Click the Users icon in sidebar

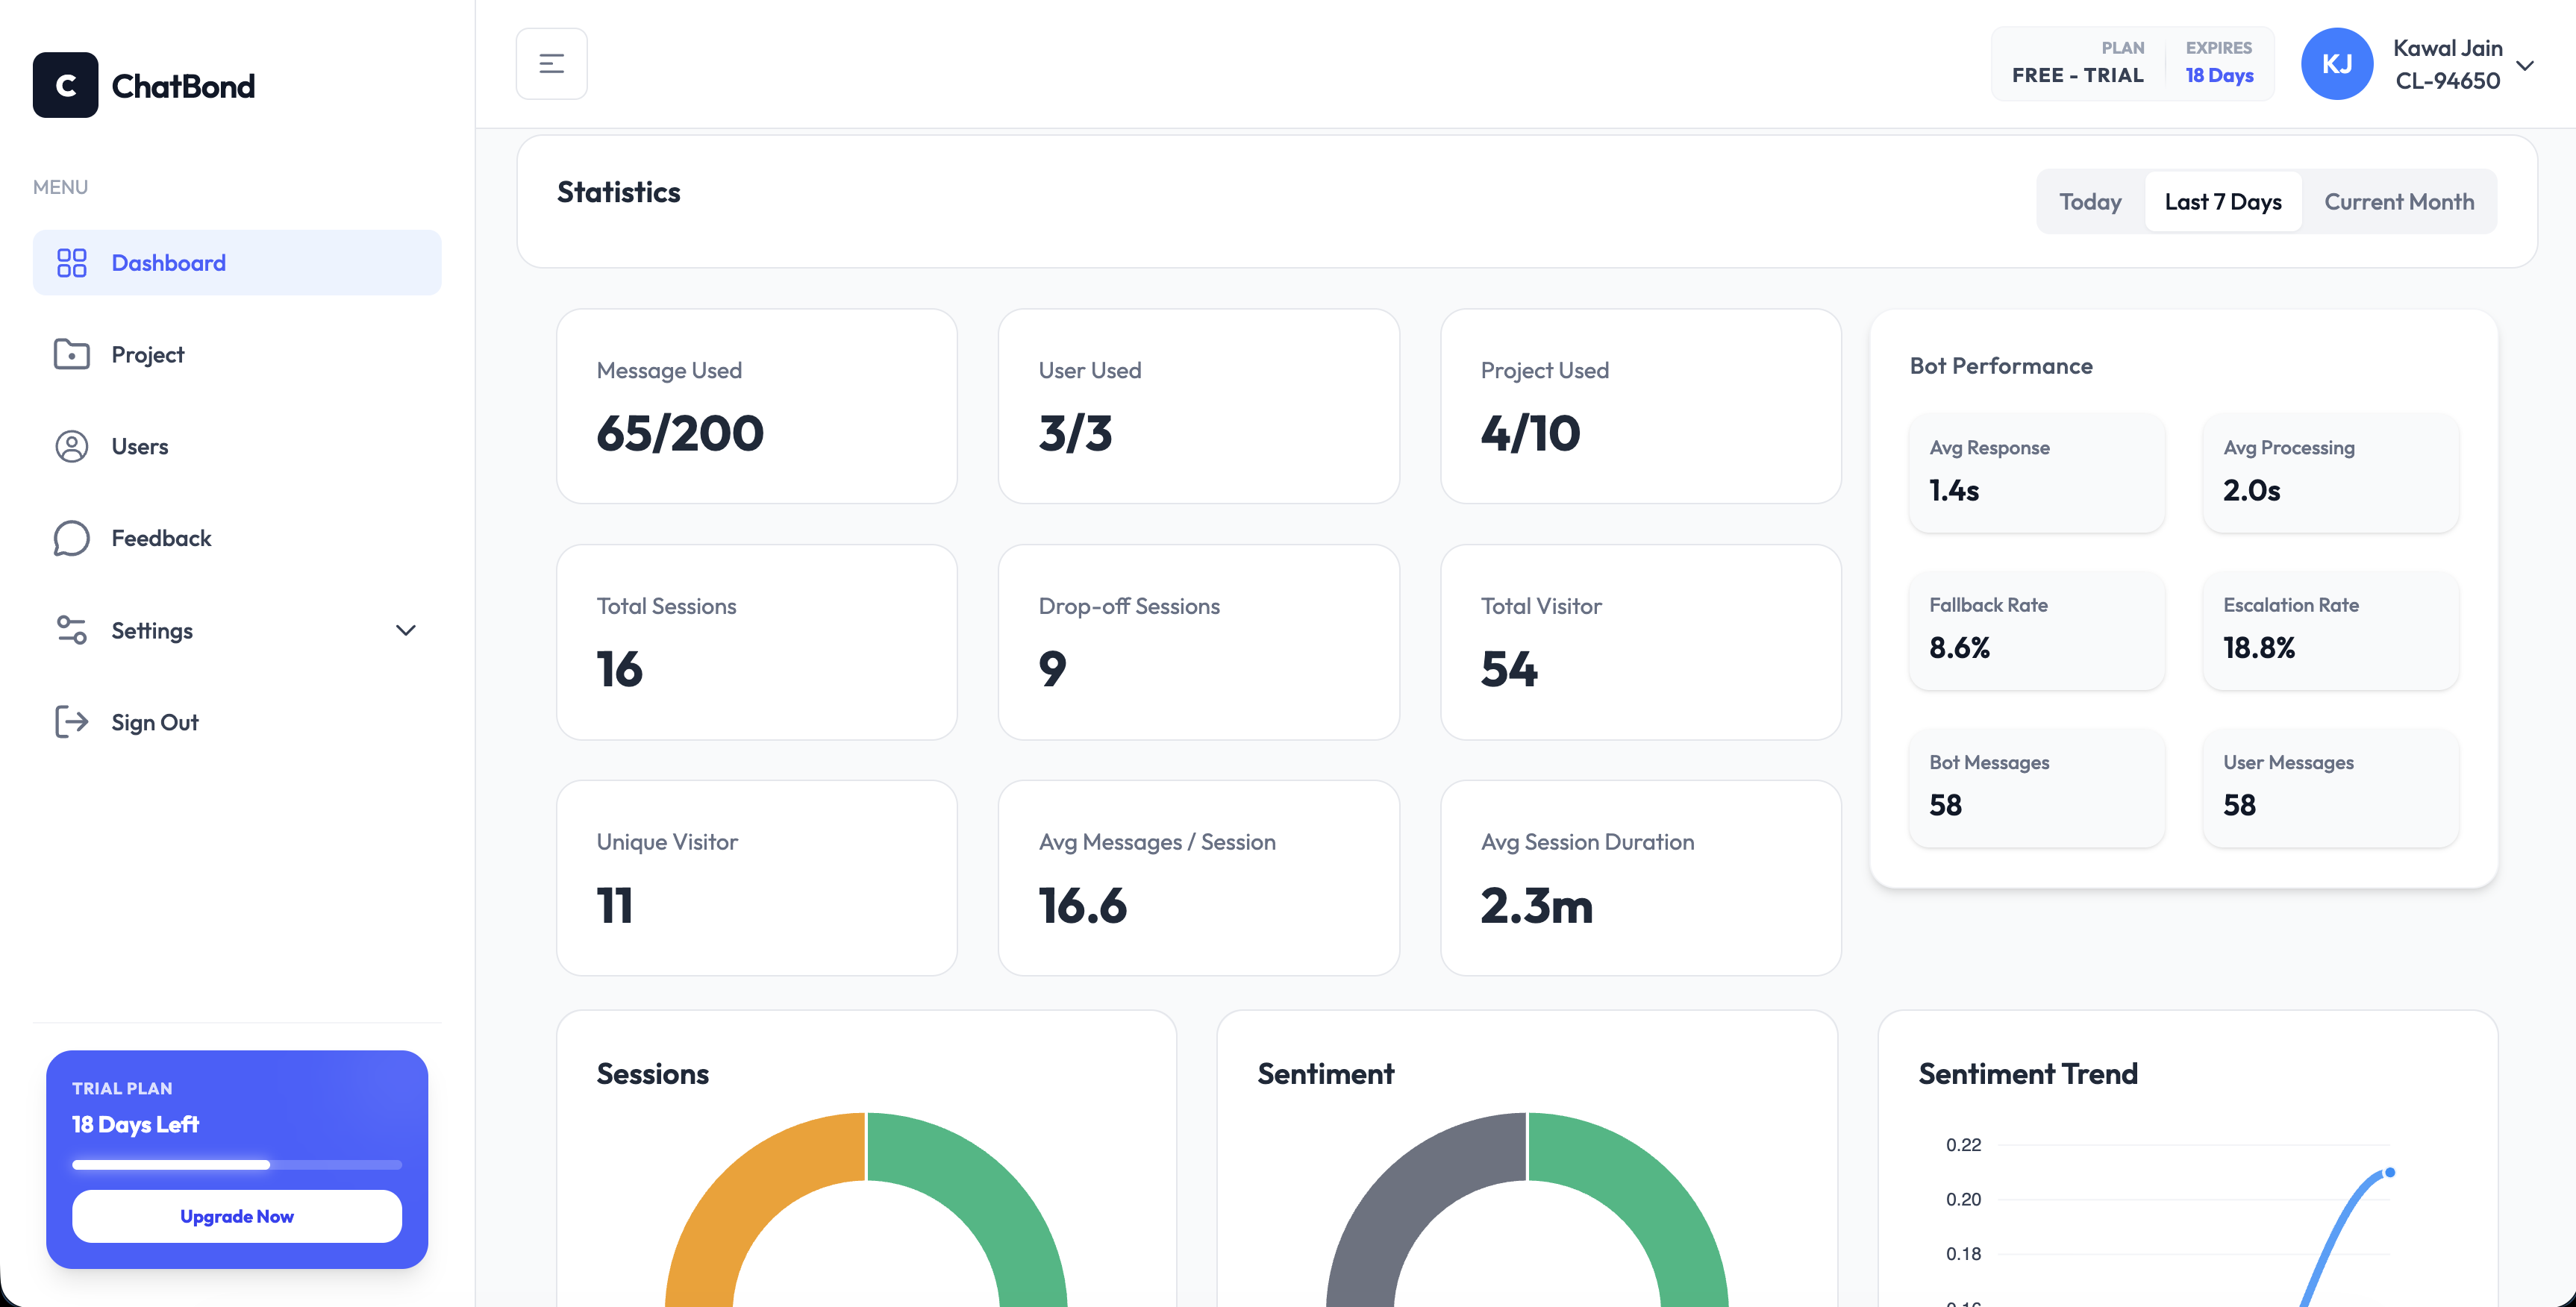coord(71,446)
